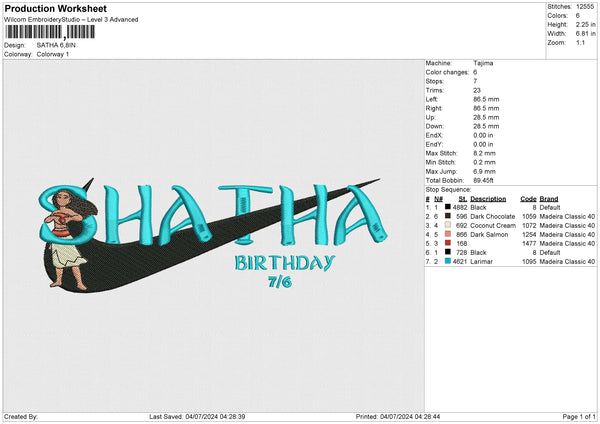The width and height of the screenshot is (600, 424).
Task: Click the N# column header
Action: point(438,199)
